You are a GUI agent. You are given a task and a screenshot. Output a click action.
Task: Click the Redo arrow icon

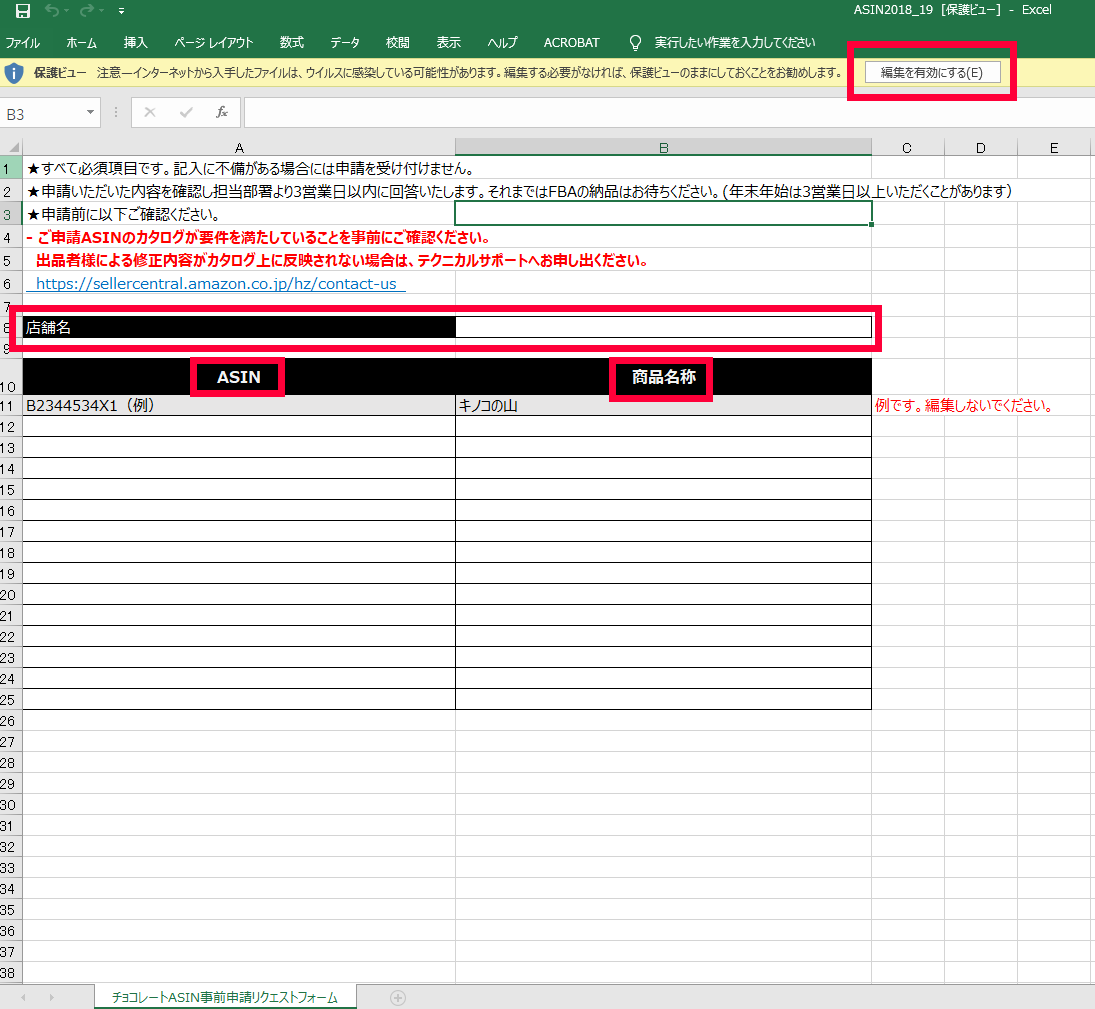pos(86,11)
